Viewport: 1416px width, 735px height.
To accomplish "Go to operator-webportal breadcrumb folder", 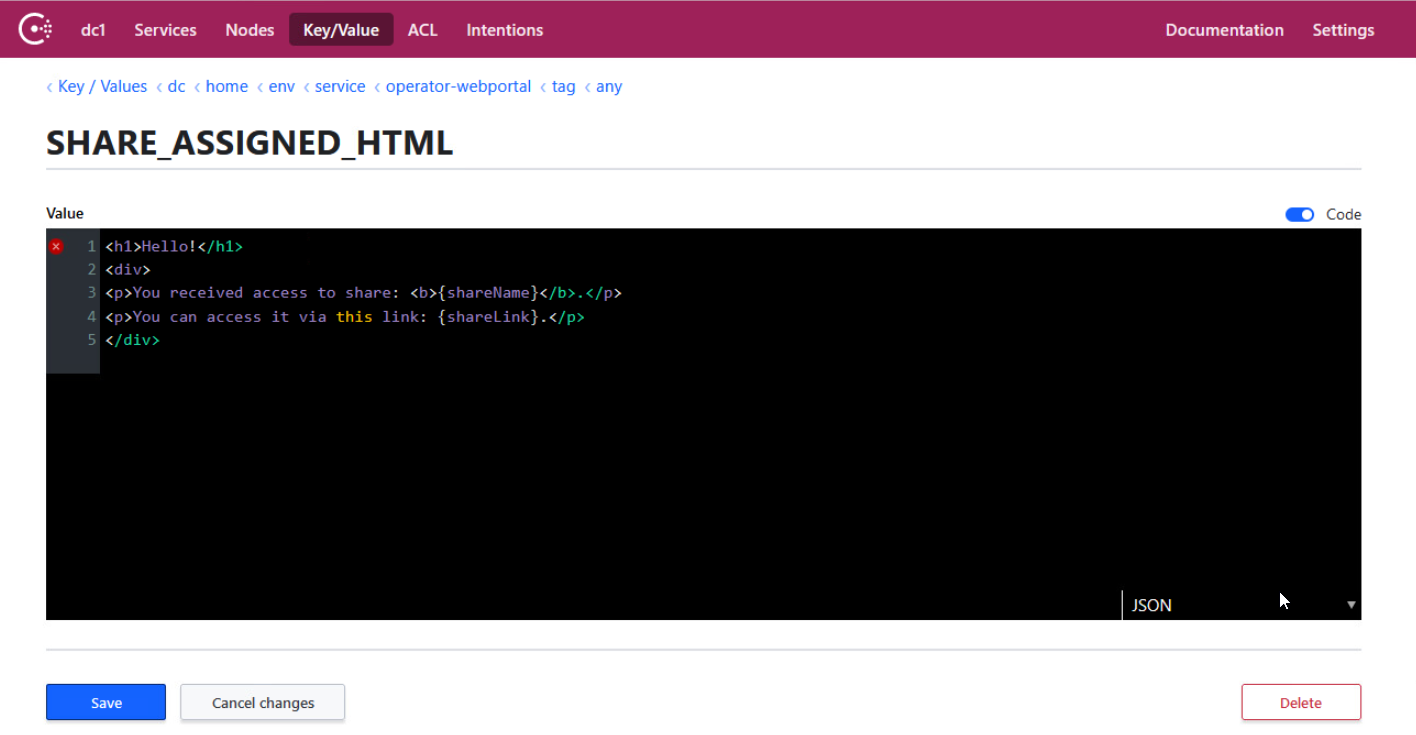I will point(458,87).
